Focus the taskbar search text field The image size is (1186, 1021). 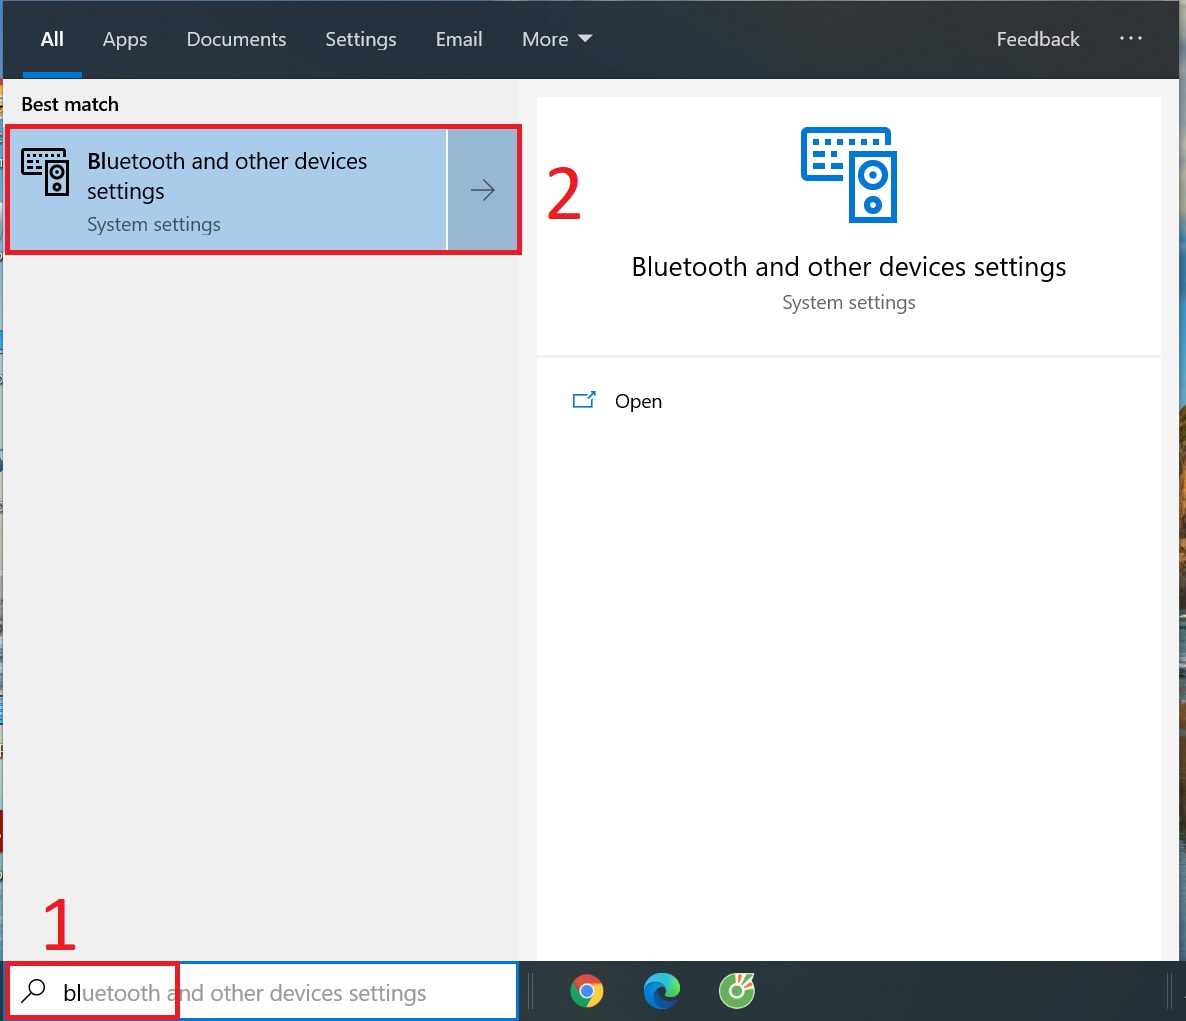tap(262, 992)
